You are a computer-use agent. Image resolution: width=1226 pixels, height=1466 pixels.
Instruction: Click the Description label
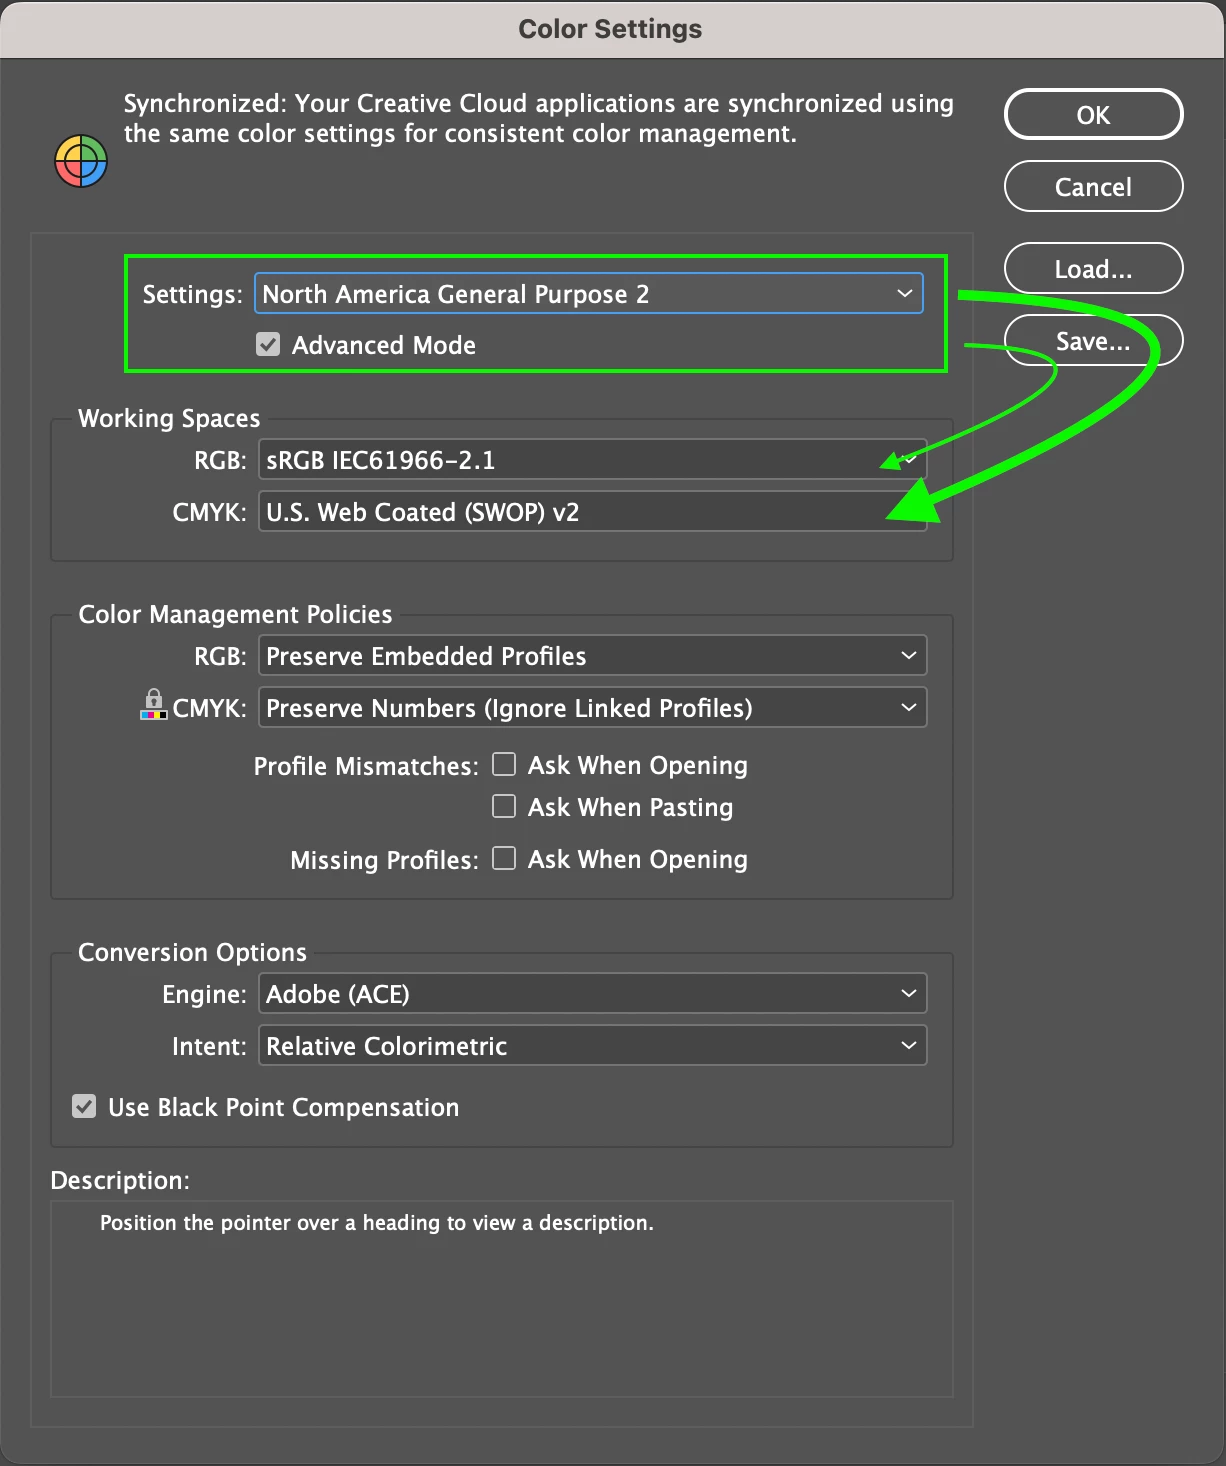(120, 1180)
